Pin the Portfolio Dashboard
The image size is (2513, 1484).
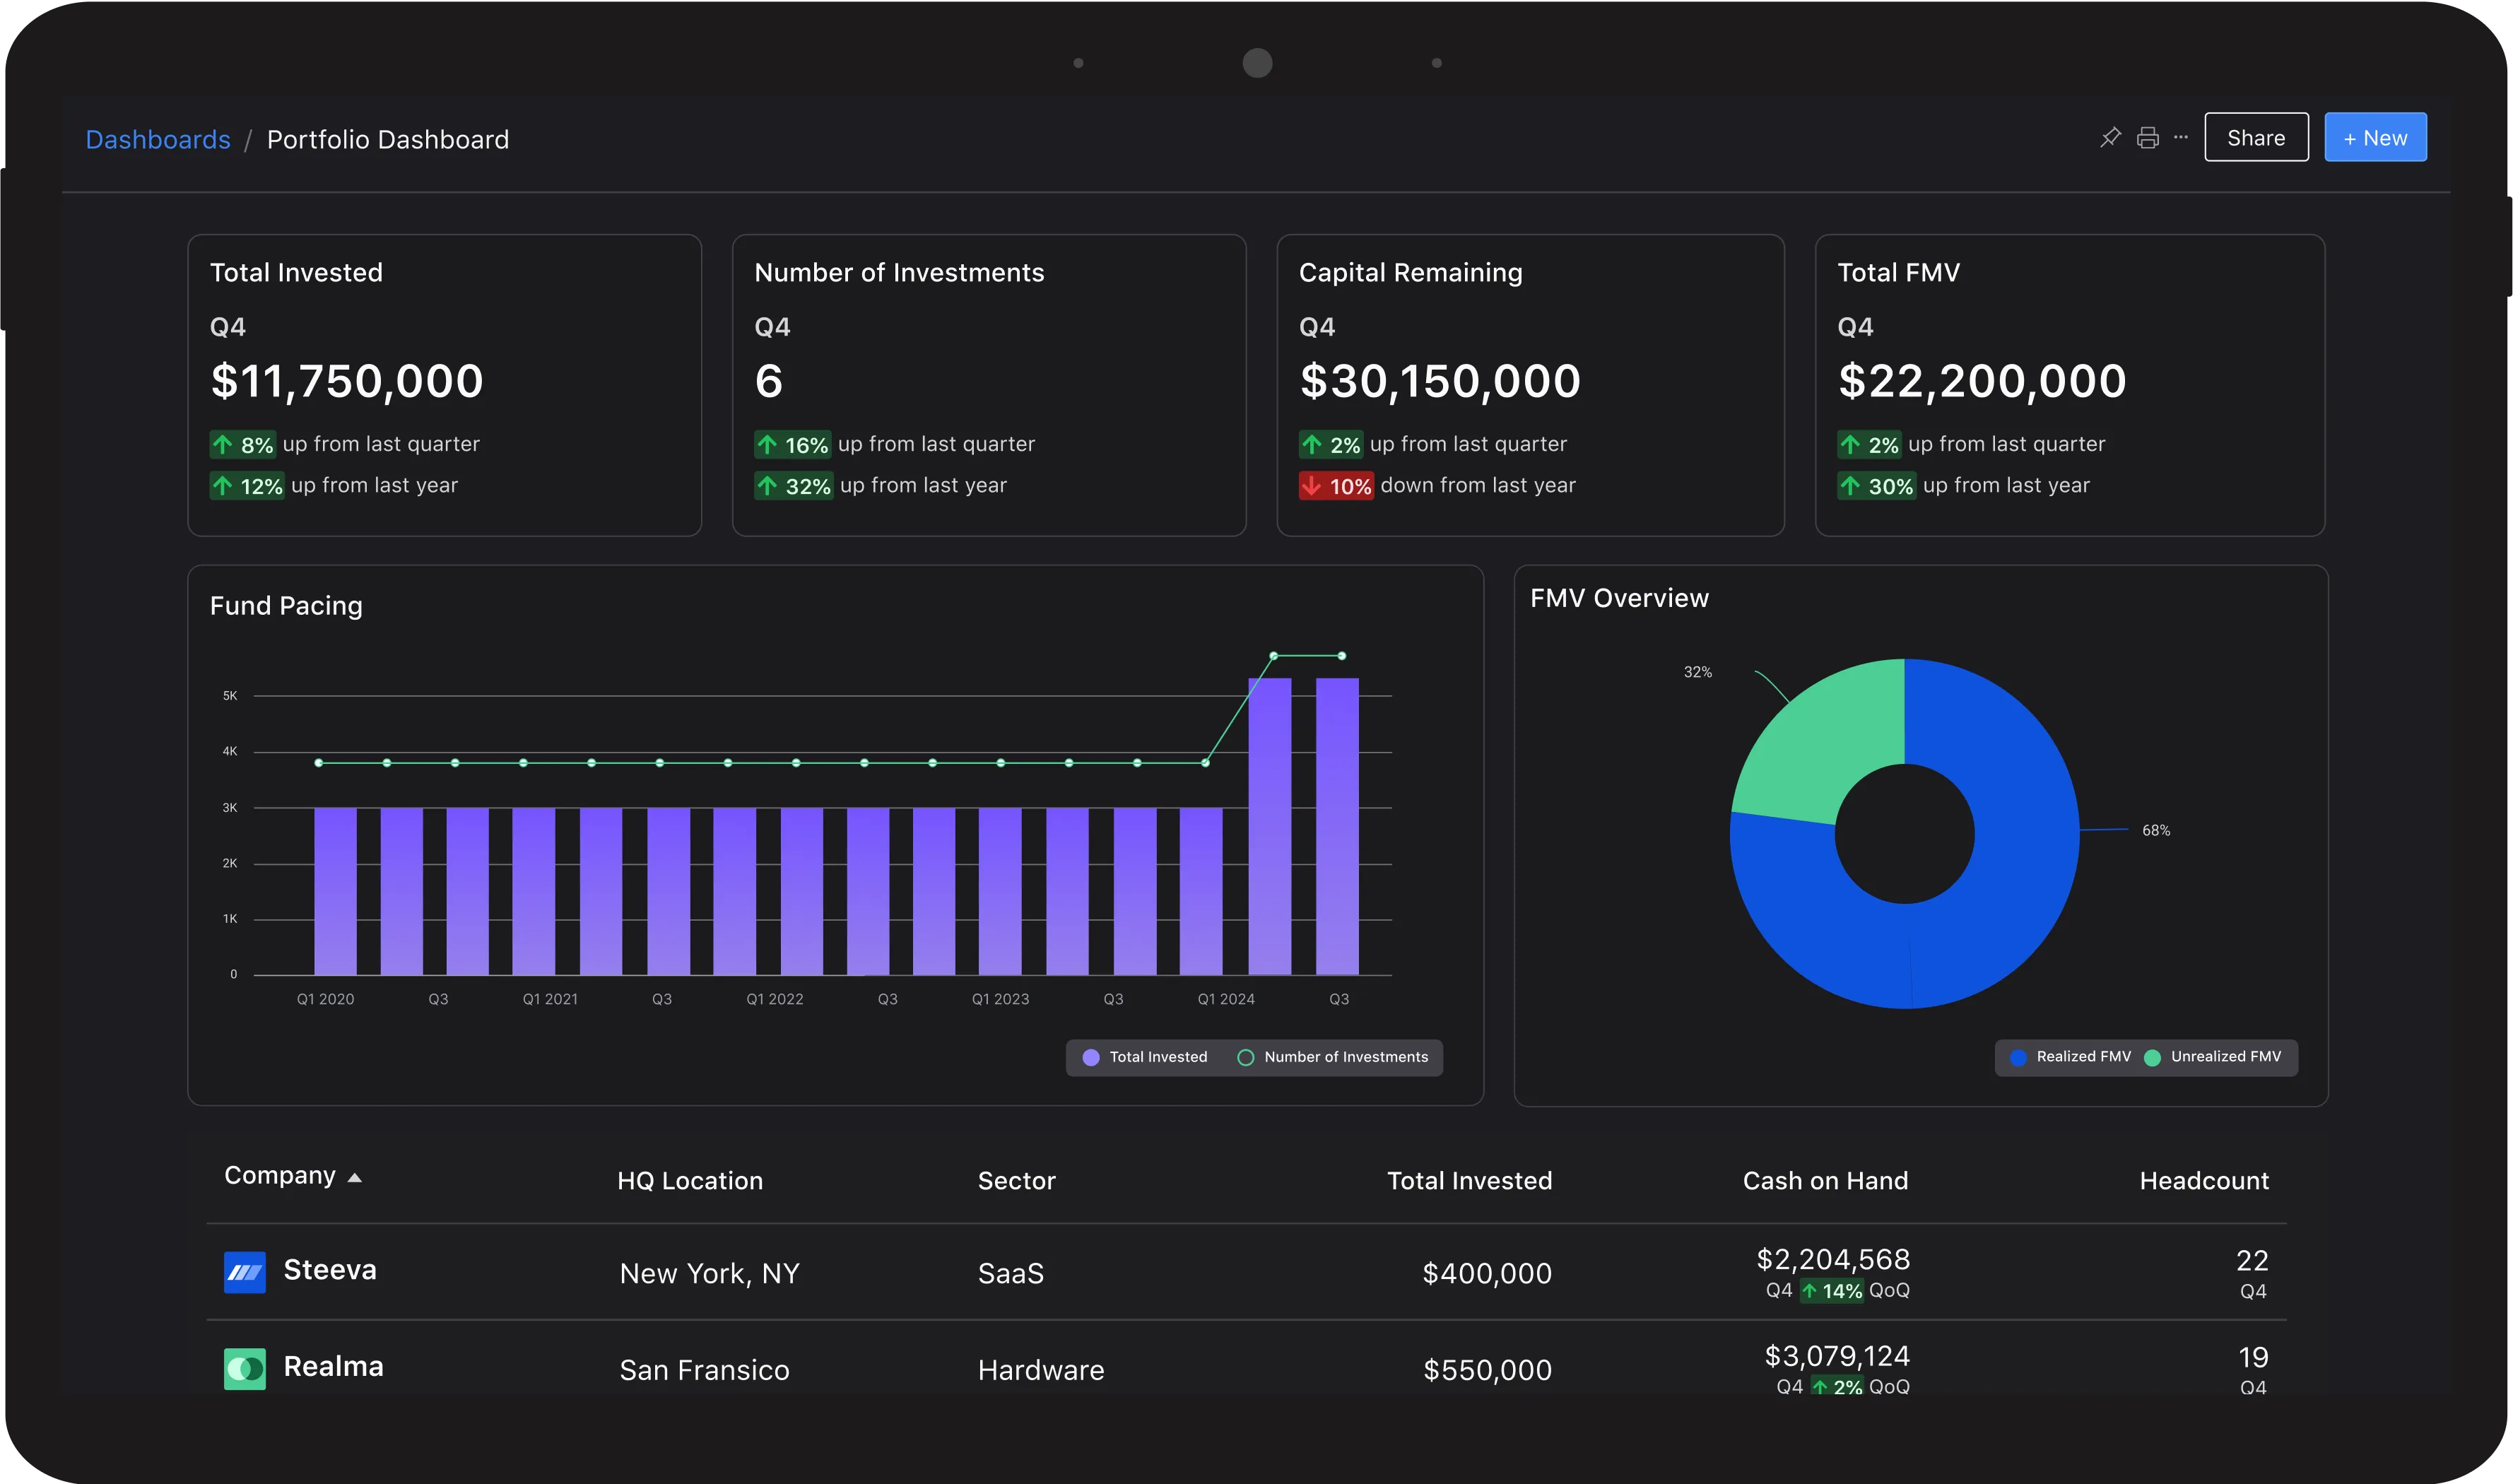tap(2110, 138)
